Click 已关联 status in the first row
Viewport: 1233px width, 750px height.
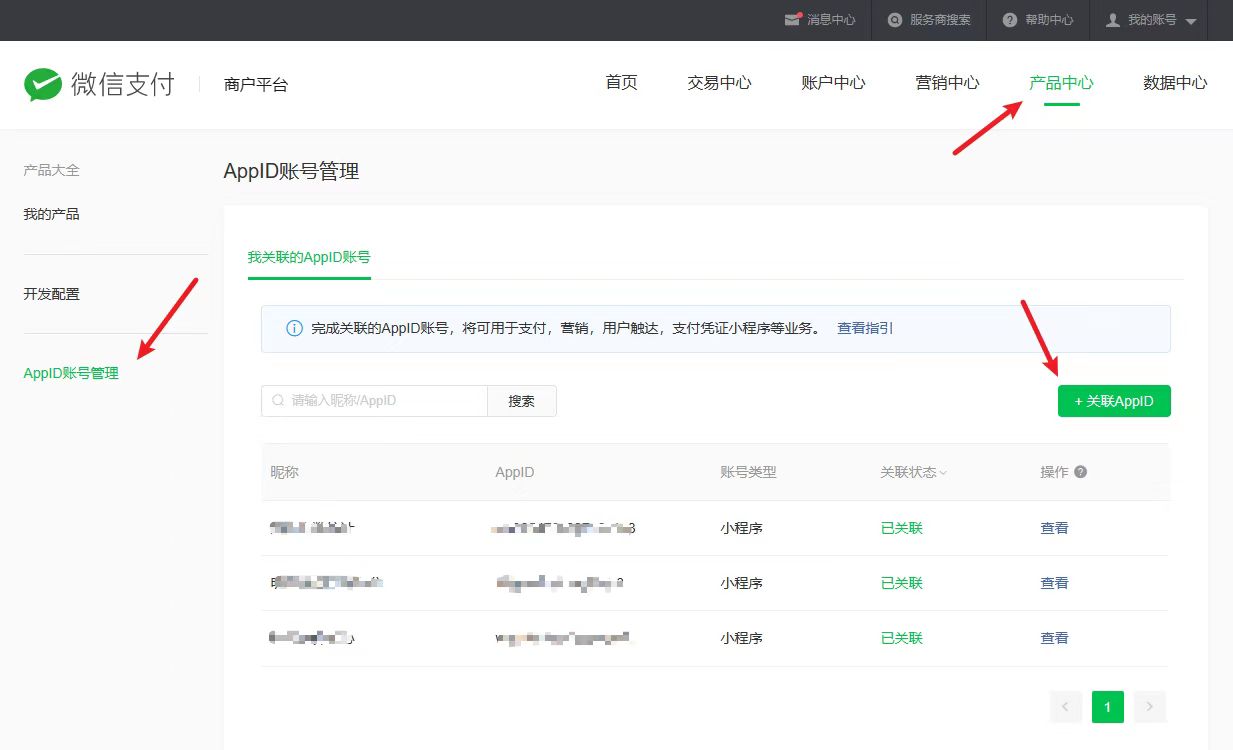[x=901, y=528]
